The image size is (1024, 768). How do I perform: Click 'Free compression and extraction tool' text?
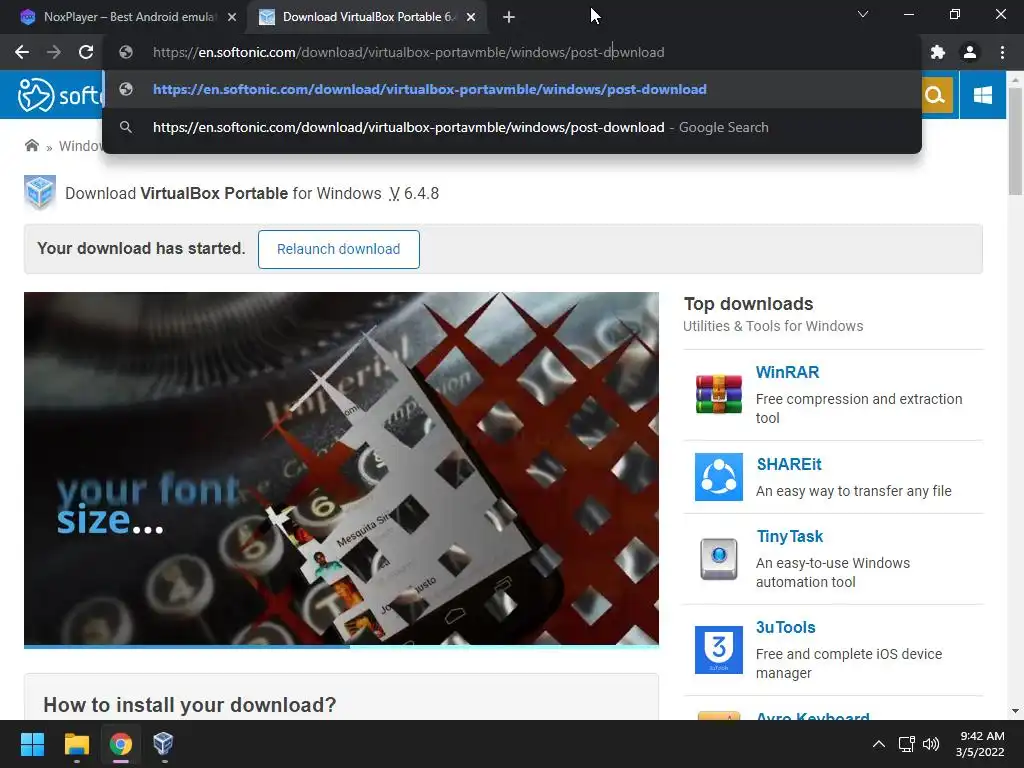pos(859,408)
